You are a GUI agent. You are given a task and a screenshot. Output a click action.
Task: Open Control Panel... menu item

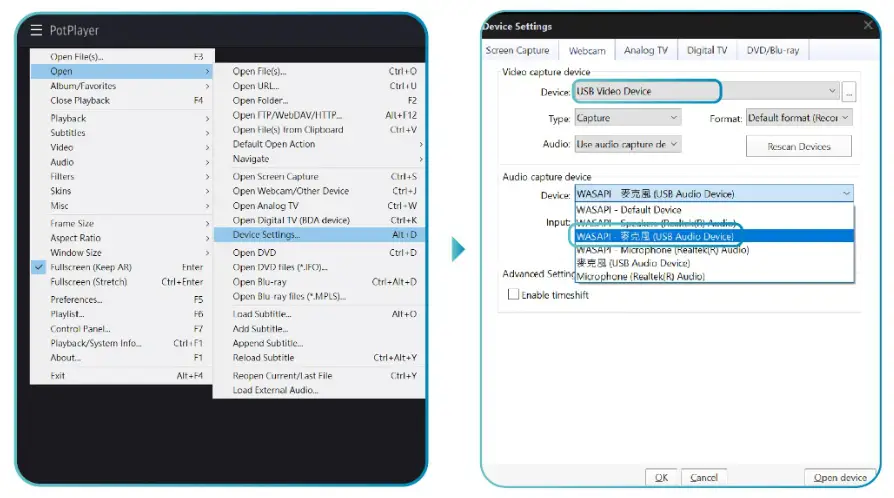coord(122,329)
